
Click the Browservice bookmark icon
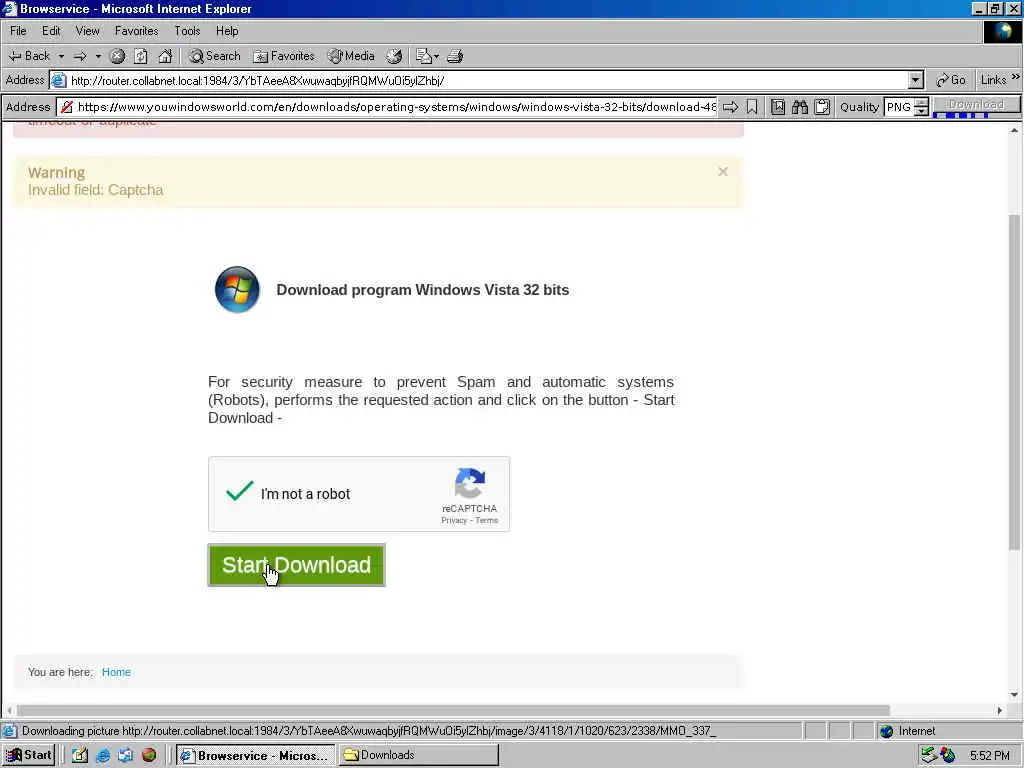pos(752,107)
